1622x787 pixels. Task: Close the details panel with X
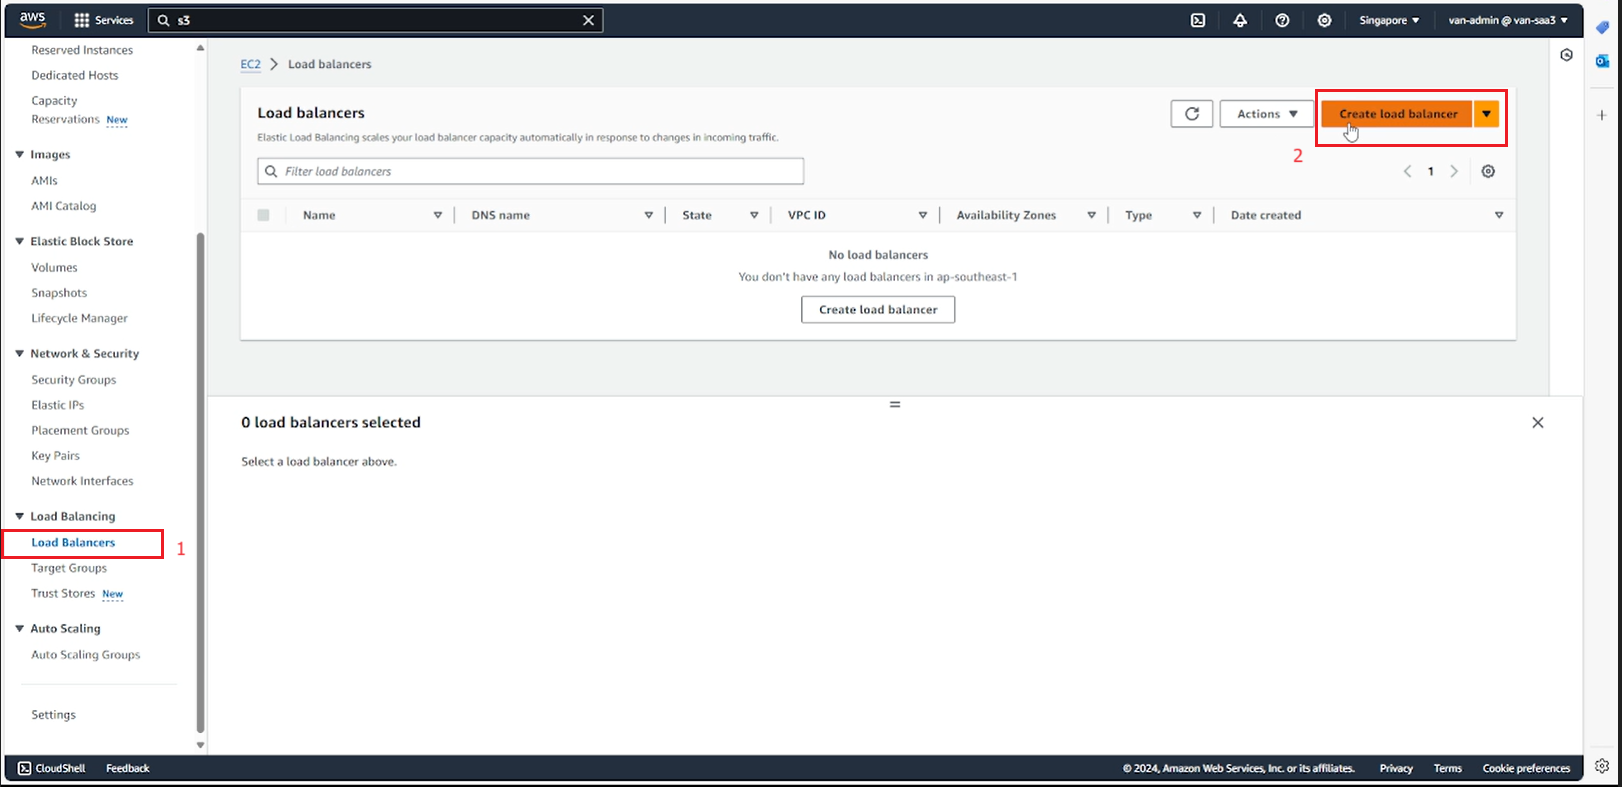pos(1538,423)
